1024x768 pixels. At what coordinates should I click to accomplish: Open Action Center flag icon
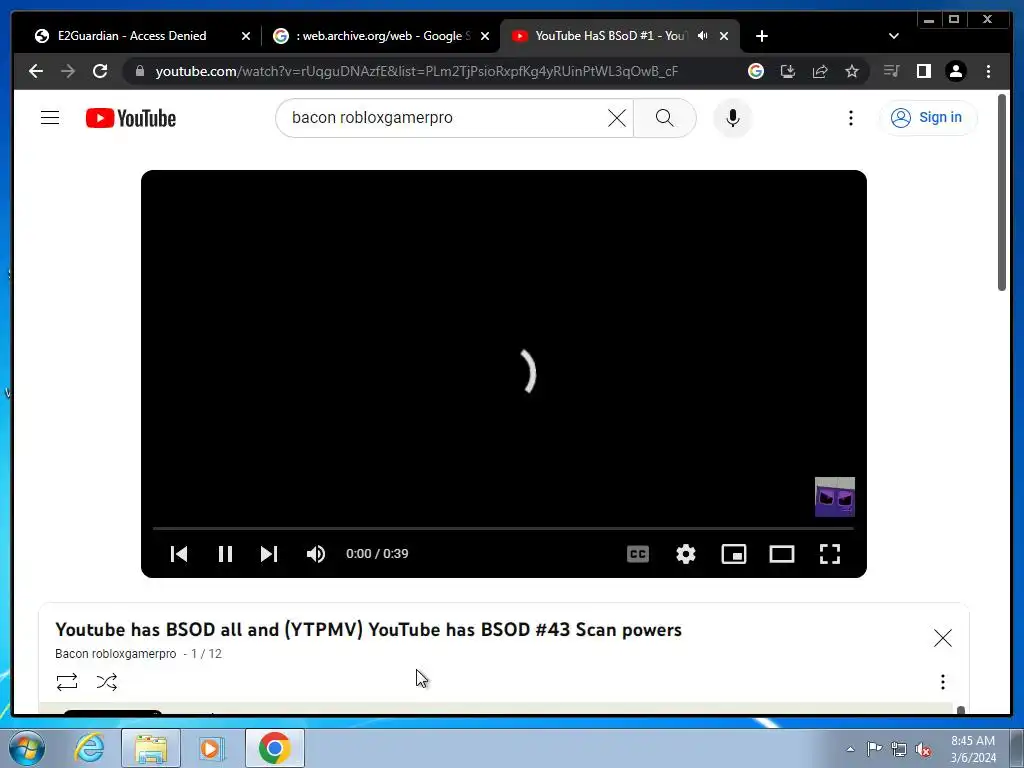pyautogui.click(x=874, y=749)
